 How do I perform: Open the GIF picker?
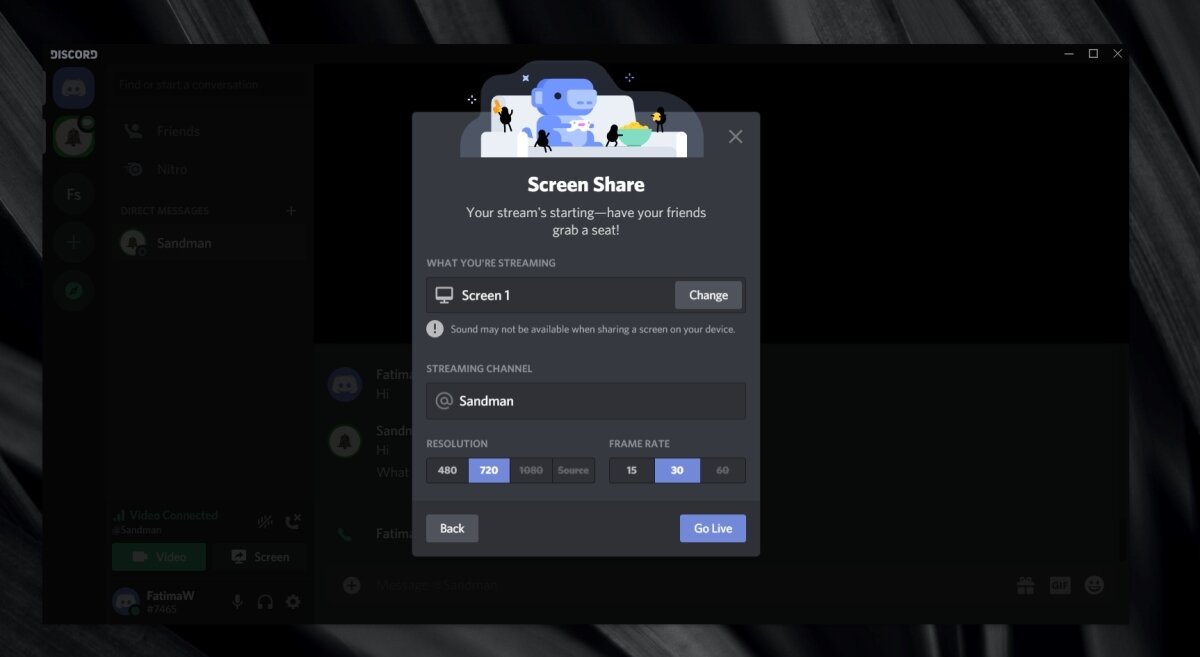[1059, 585]
